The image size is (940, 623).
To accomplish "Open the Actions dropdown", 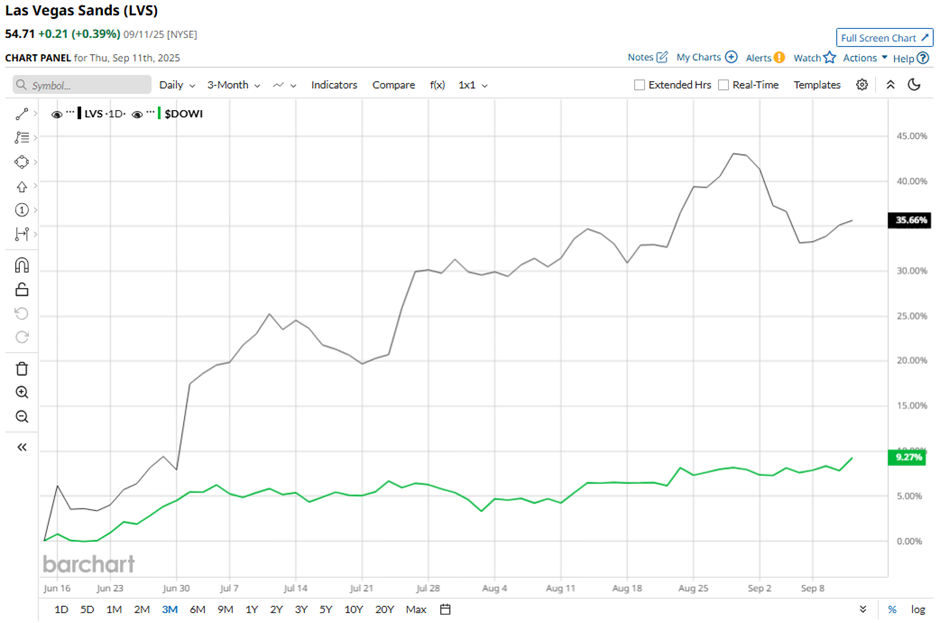I will pyautogui.click(x=865, y=58).
